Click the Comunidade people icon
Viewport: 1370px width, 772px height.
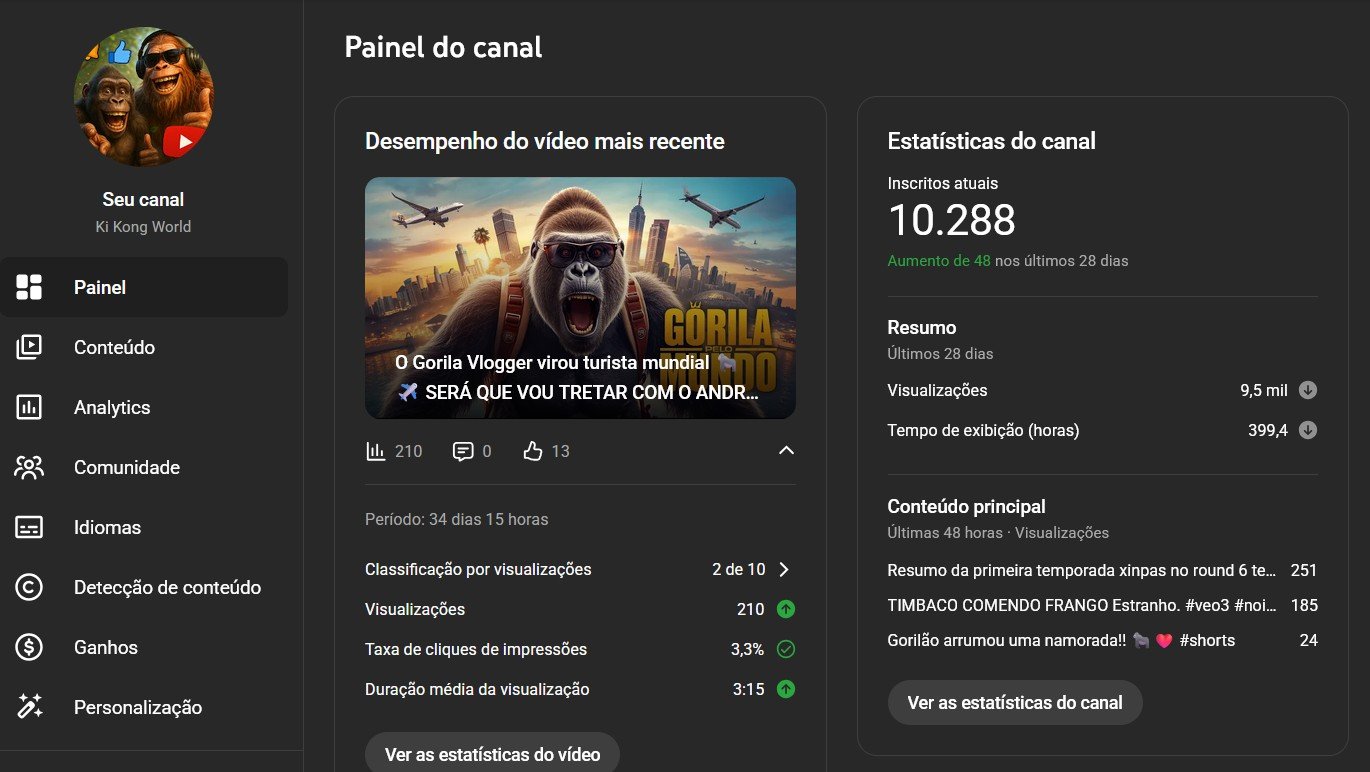tap(29, 467)
